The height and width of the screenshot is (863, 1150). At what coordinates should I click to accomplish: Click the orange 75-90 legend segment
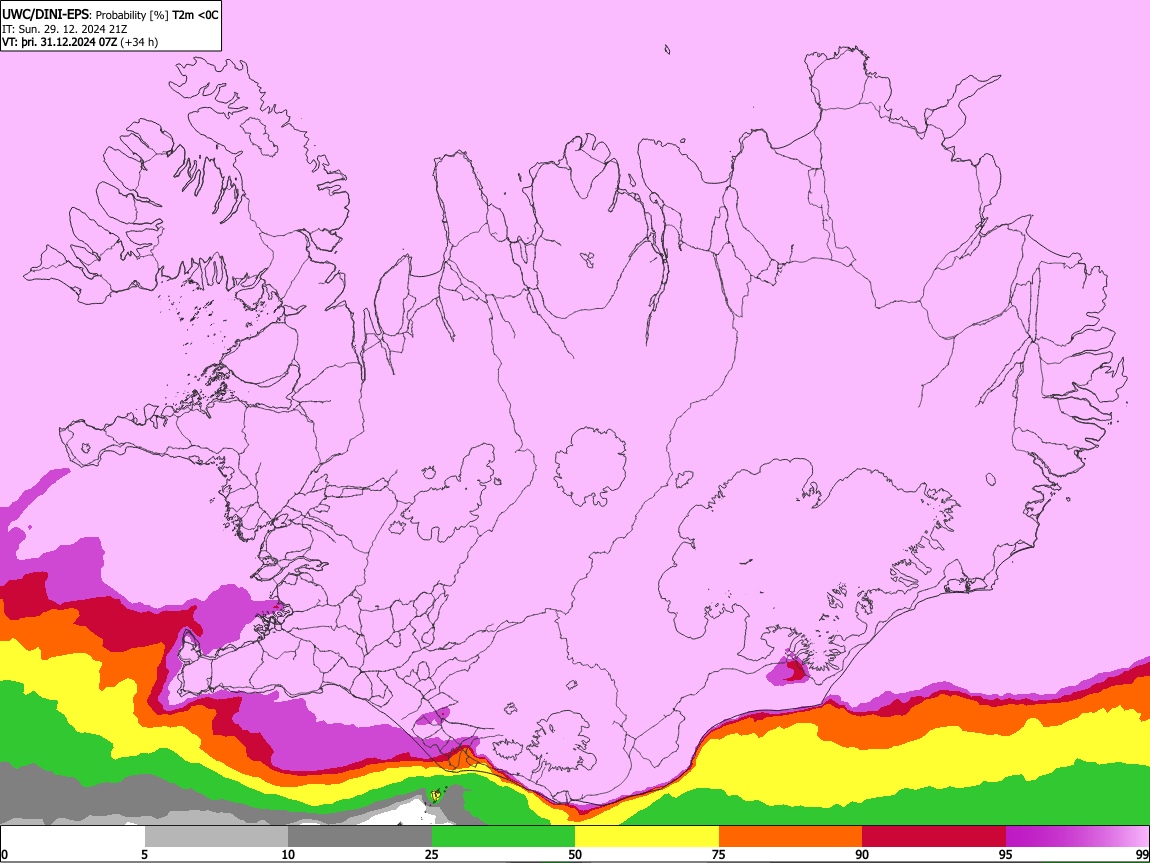pyautogui.click(x=791, y=837)
